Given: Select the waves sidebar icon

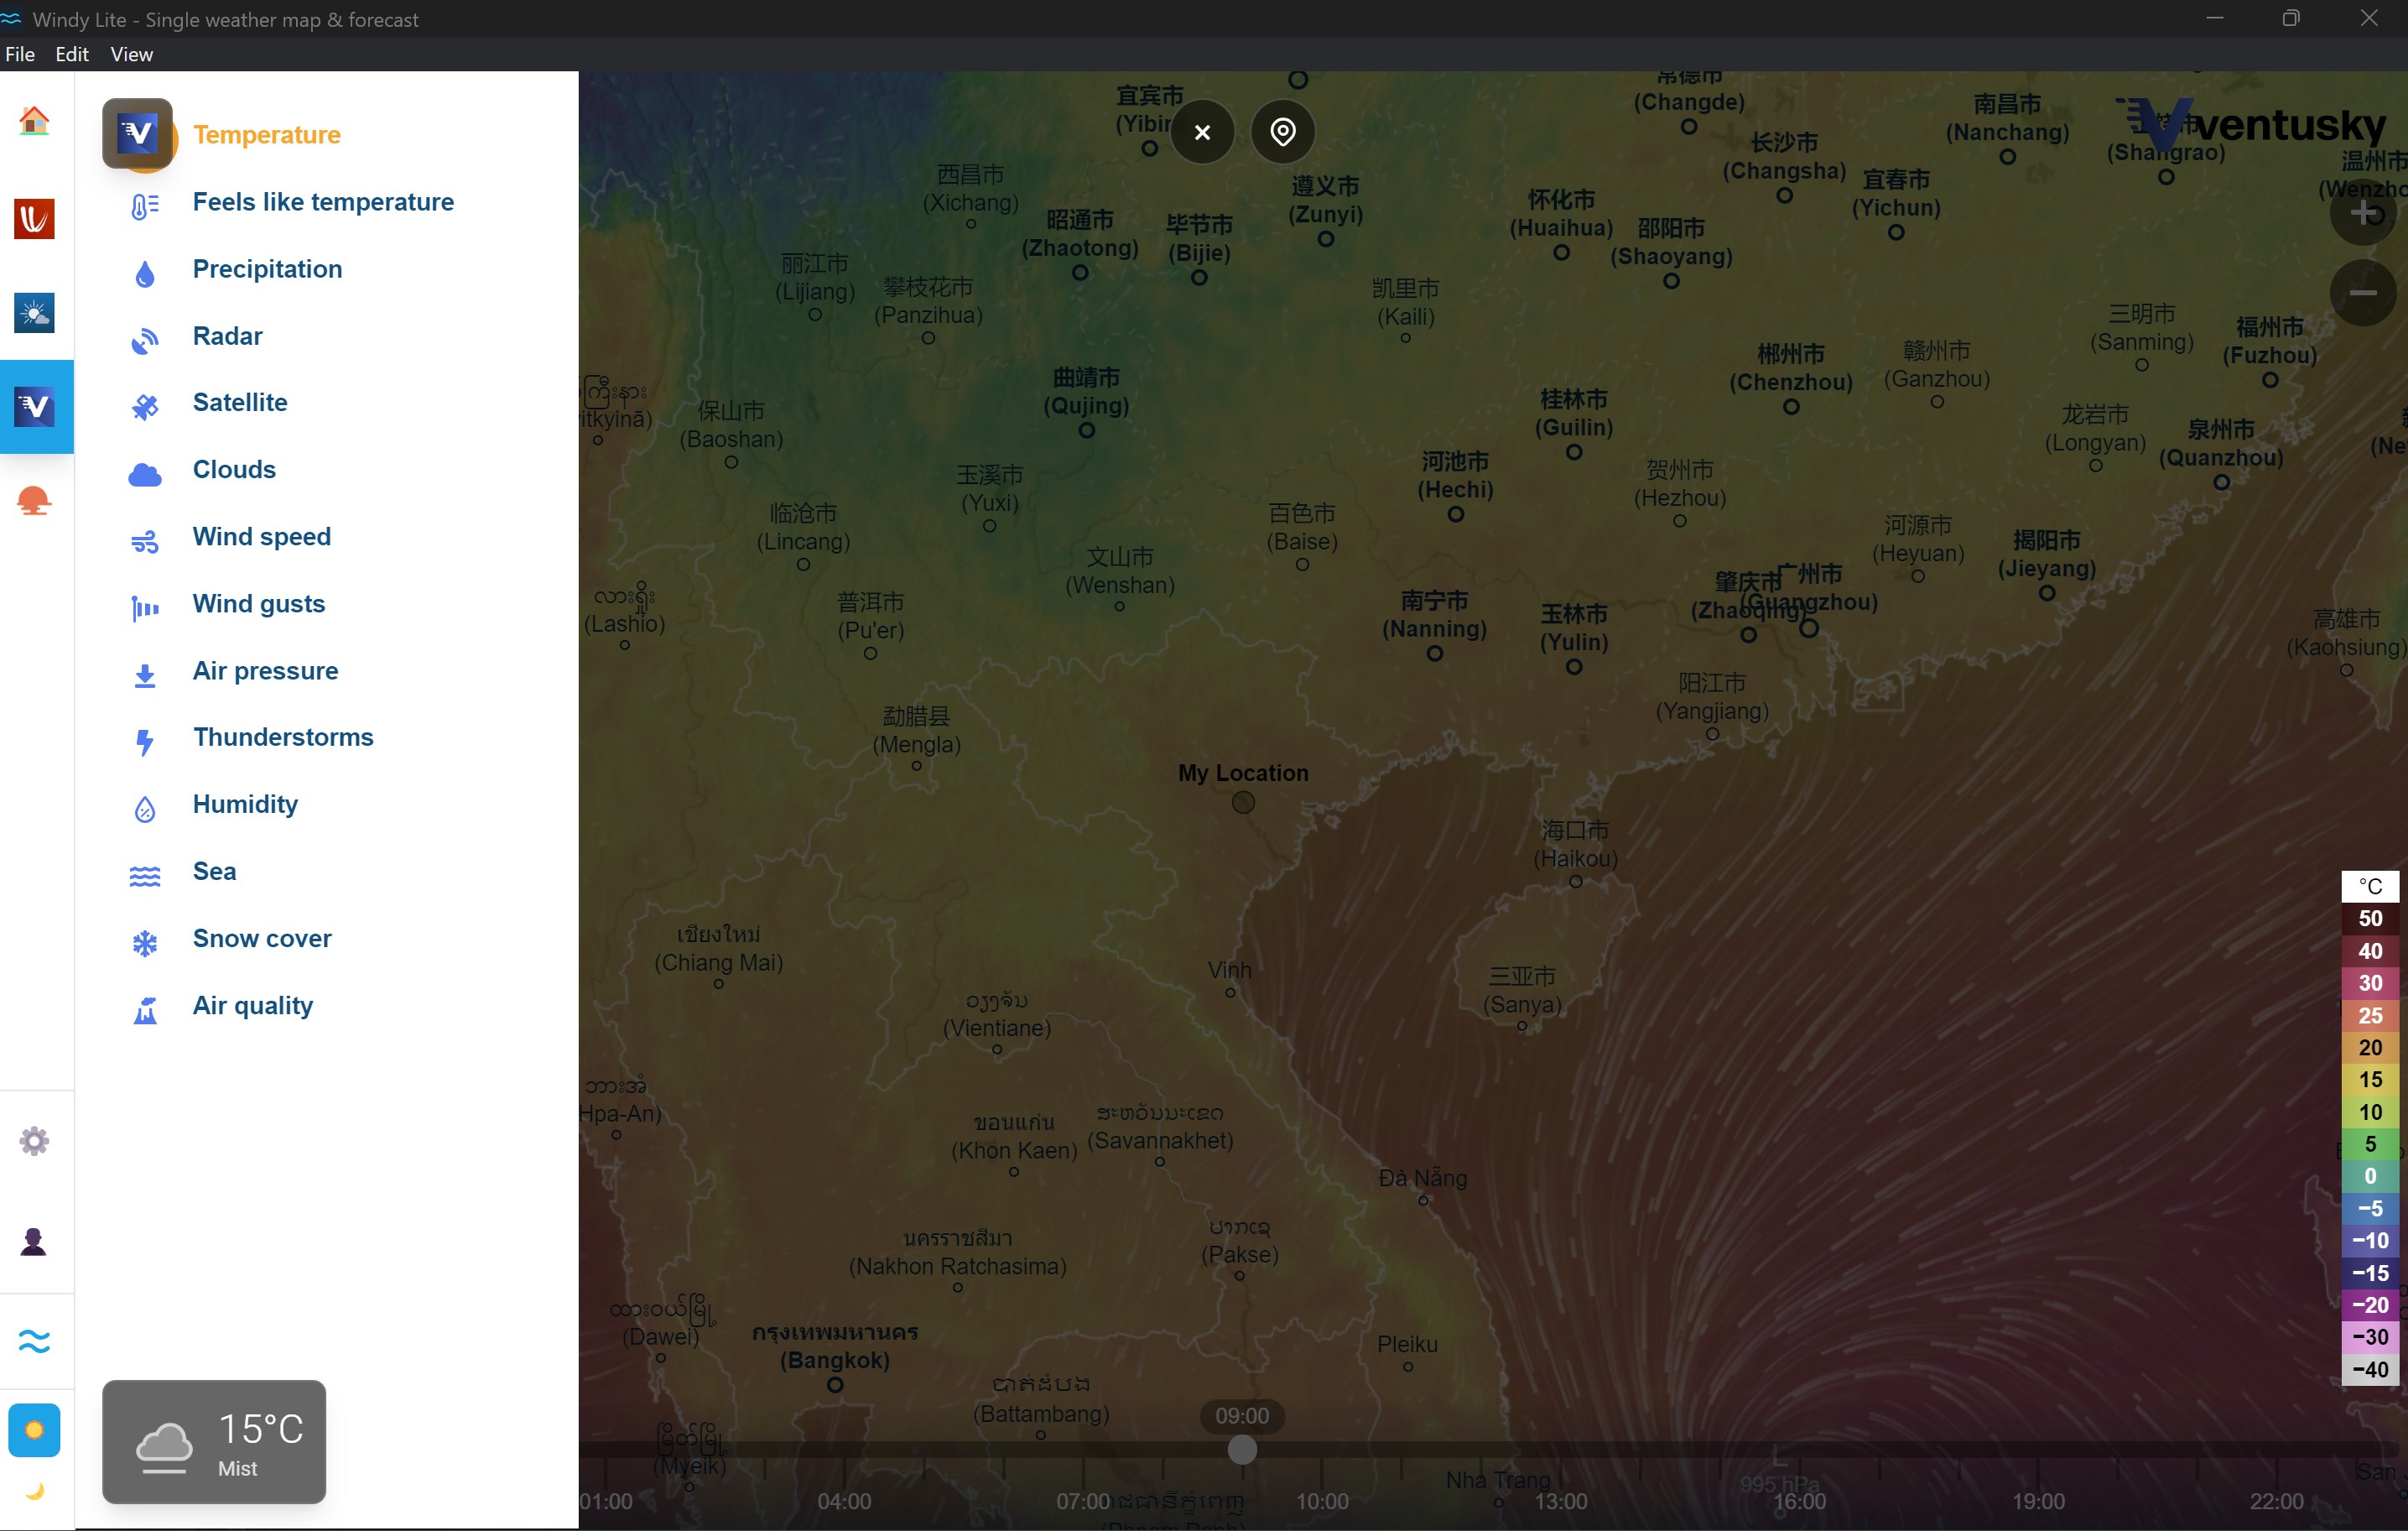Looking at the screenshot, I should pyautogui.click(x=36, y=1341).
